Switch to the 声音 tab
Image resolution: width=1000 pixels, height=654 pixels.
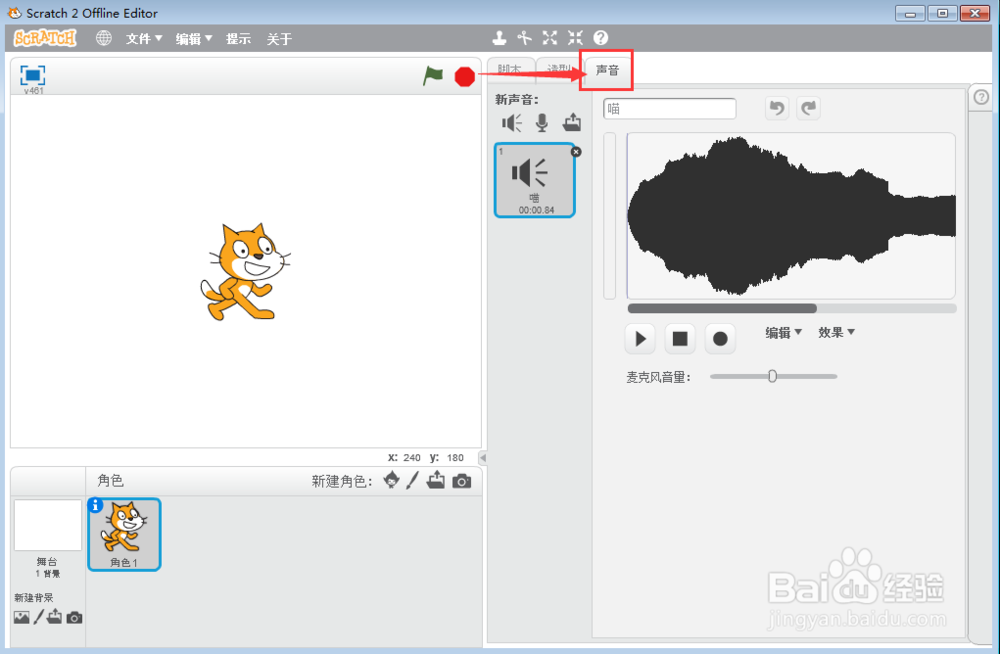(607, 70)
